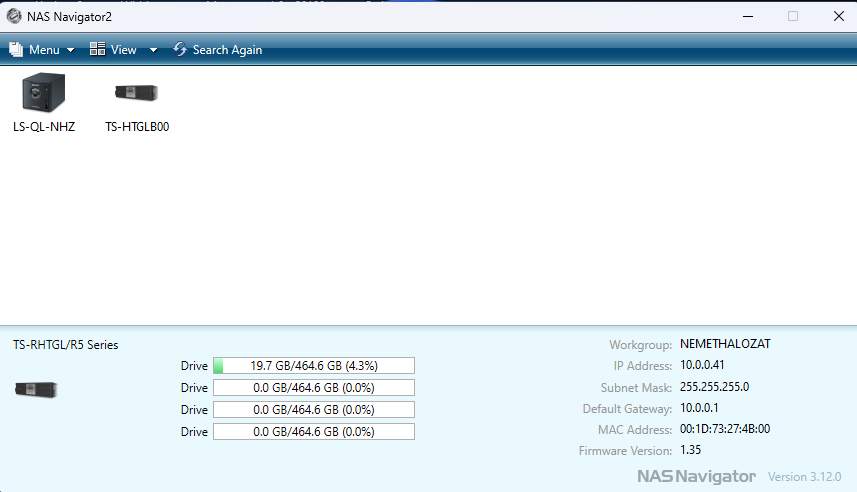This screenshot has height=492, width=857.
Task: Click the Workgroup: label
Action: click(641, 345)
